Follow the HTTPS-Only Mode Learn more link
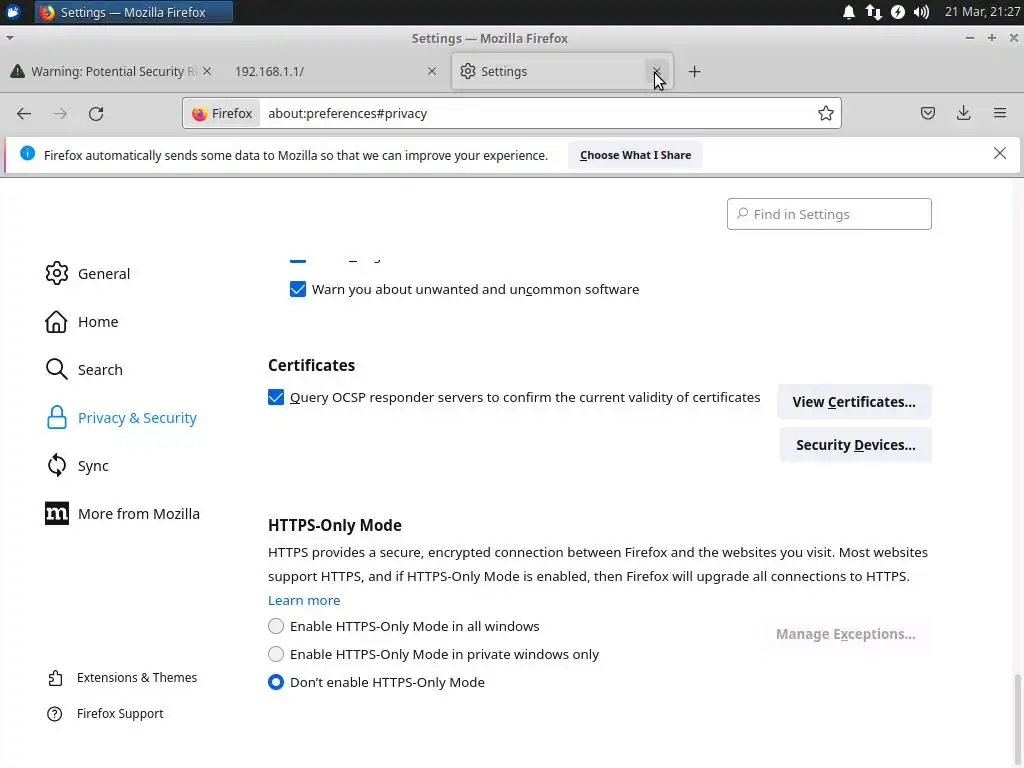This screenshot has height=768, width=1024. [304, 600]
